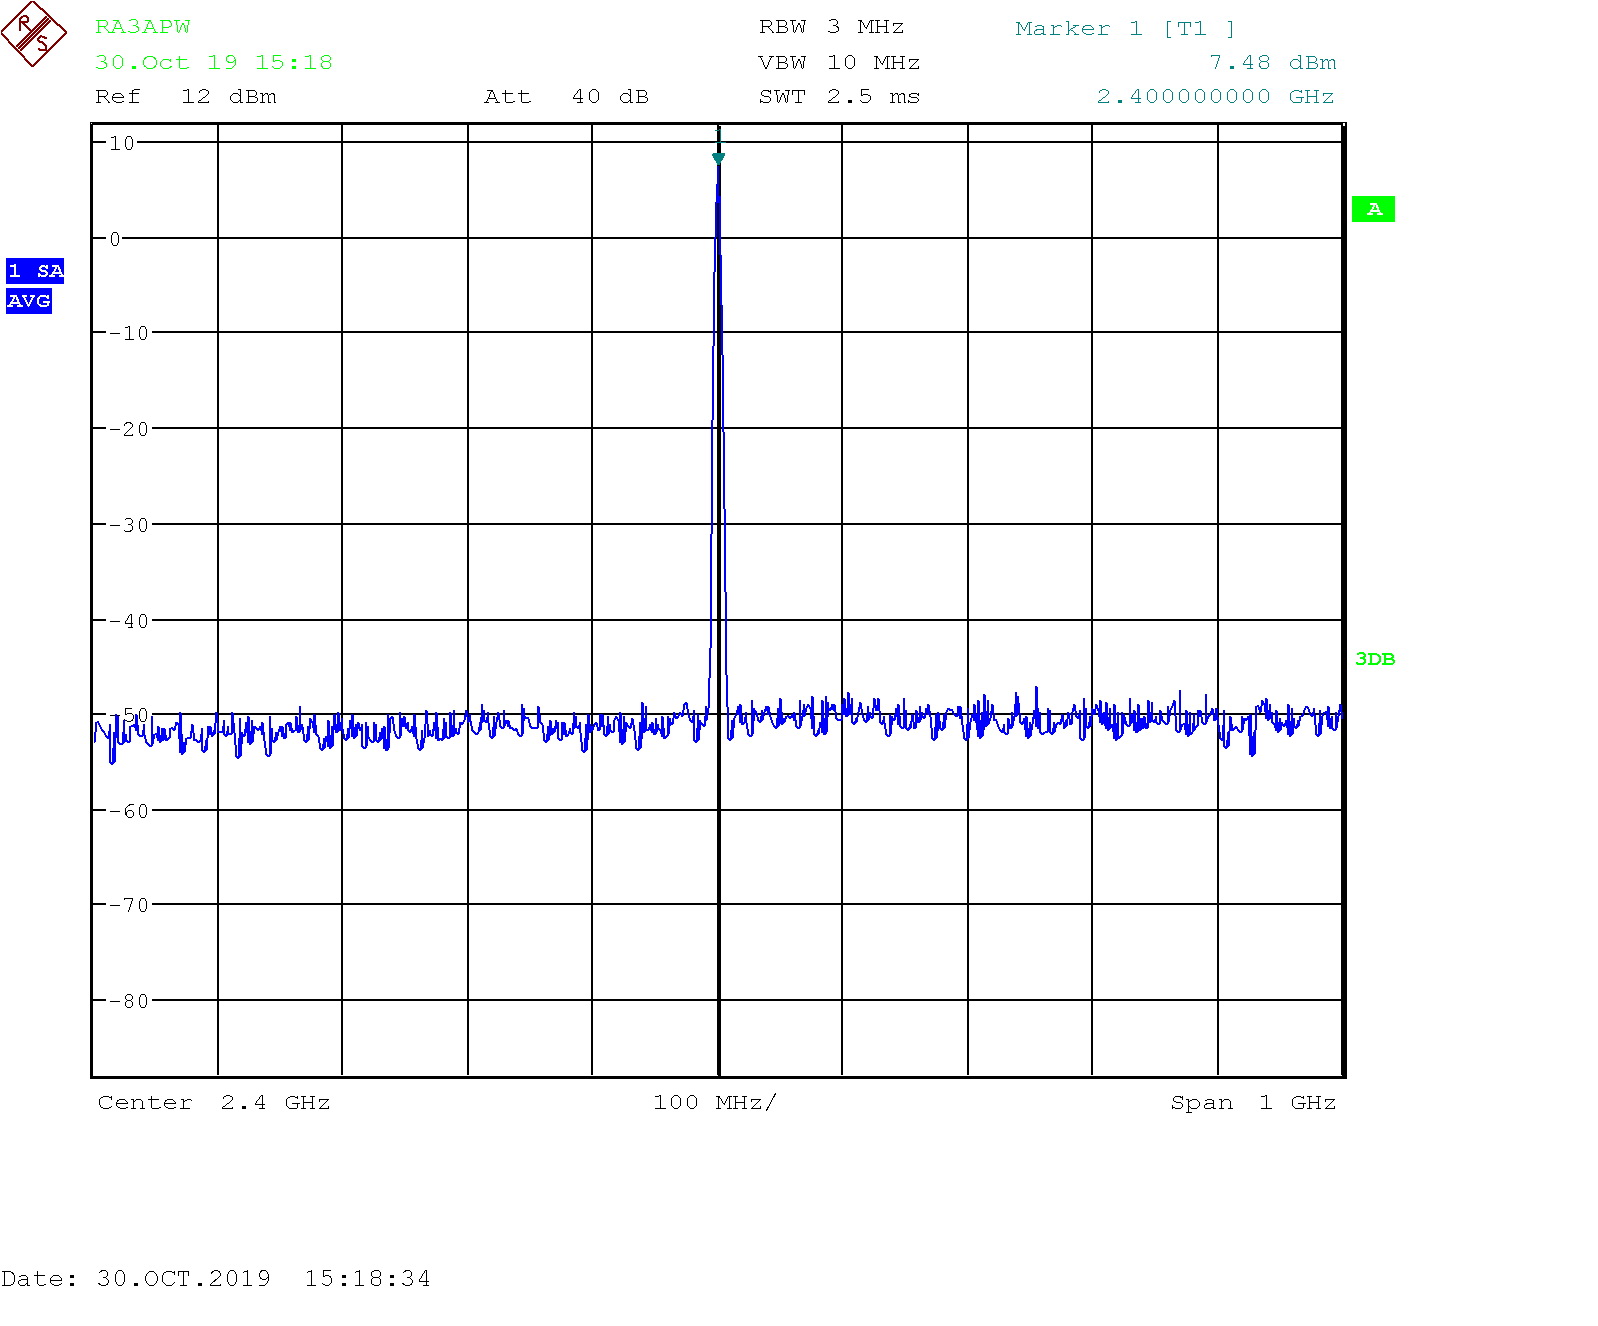Click the '-80' y-axis level label
Screen dimensions: 1598x1326
129,1001
